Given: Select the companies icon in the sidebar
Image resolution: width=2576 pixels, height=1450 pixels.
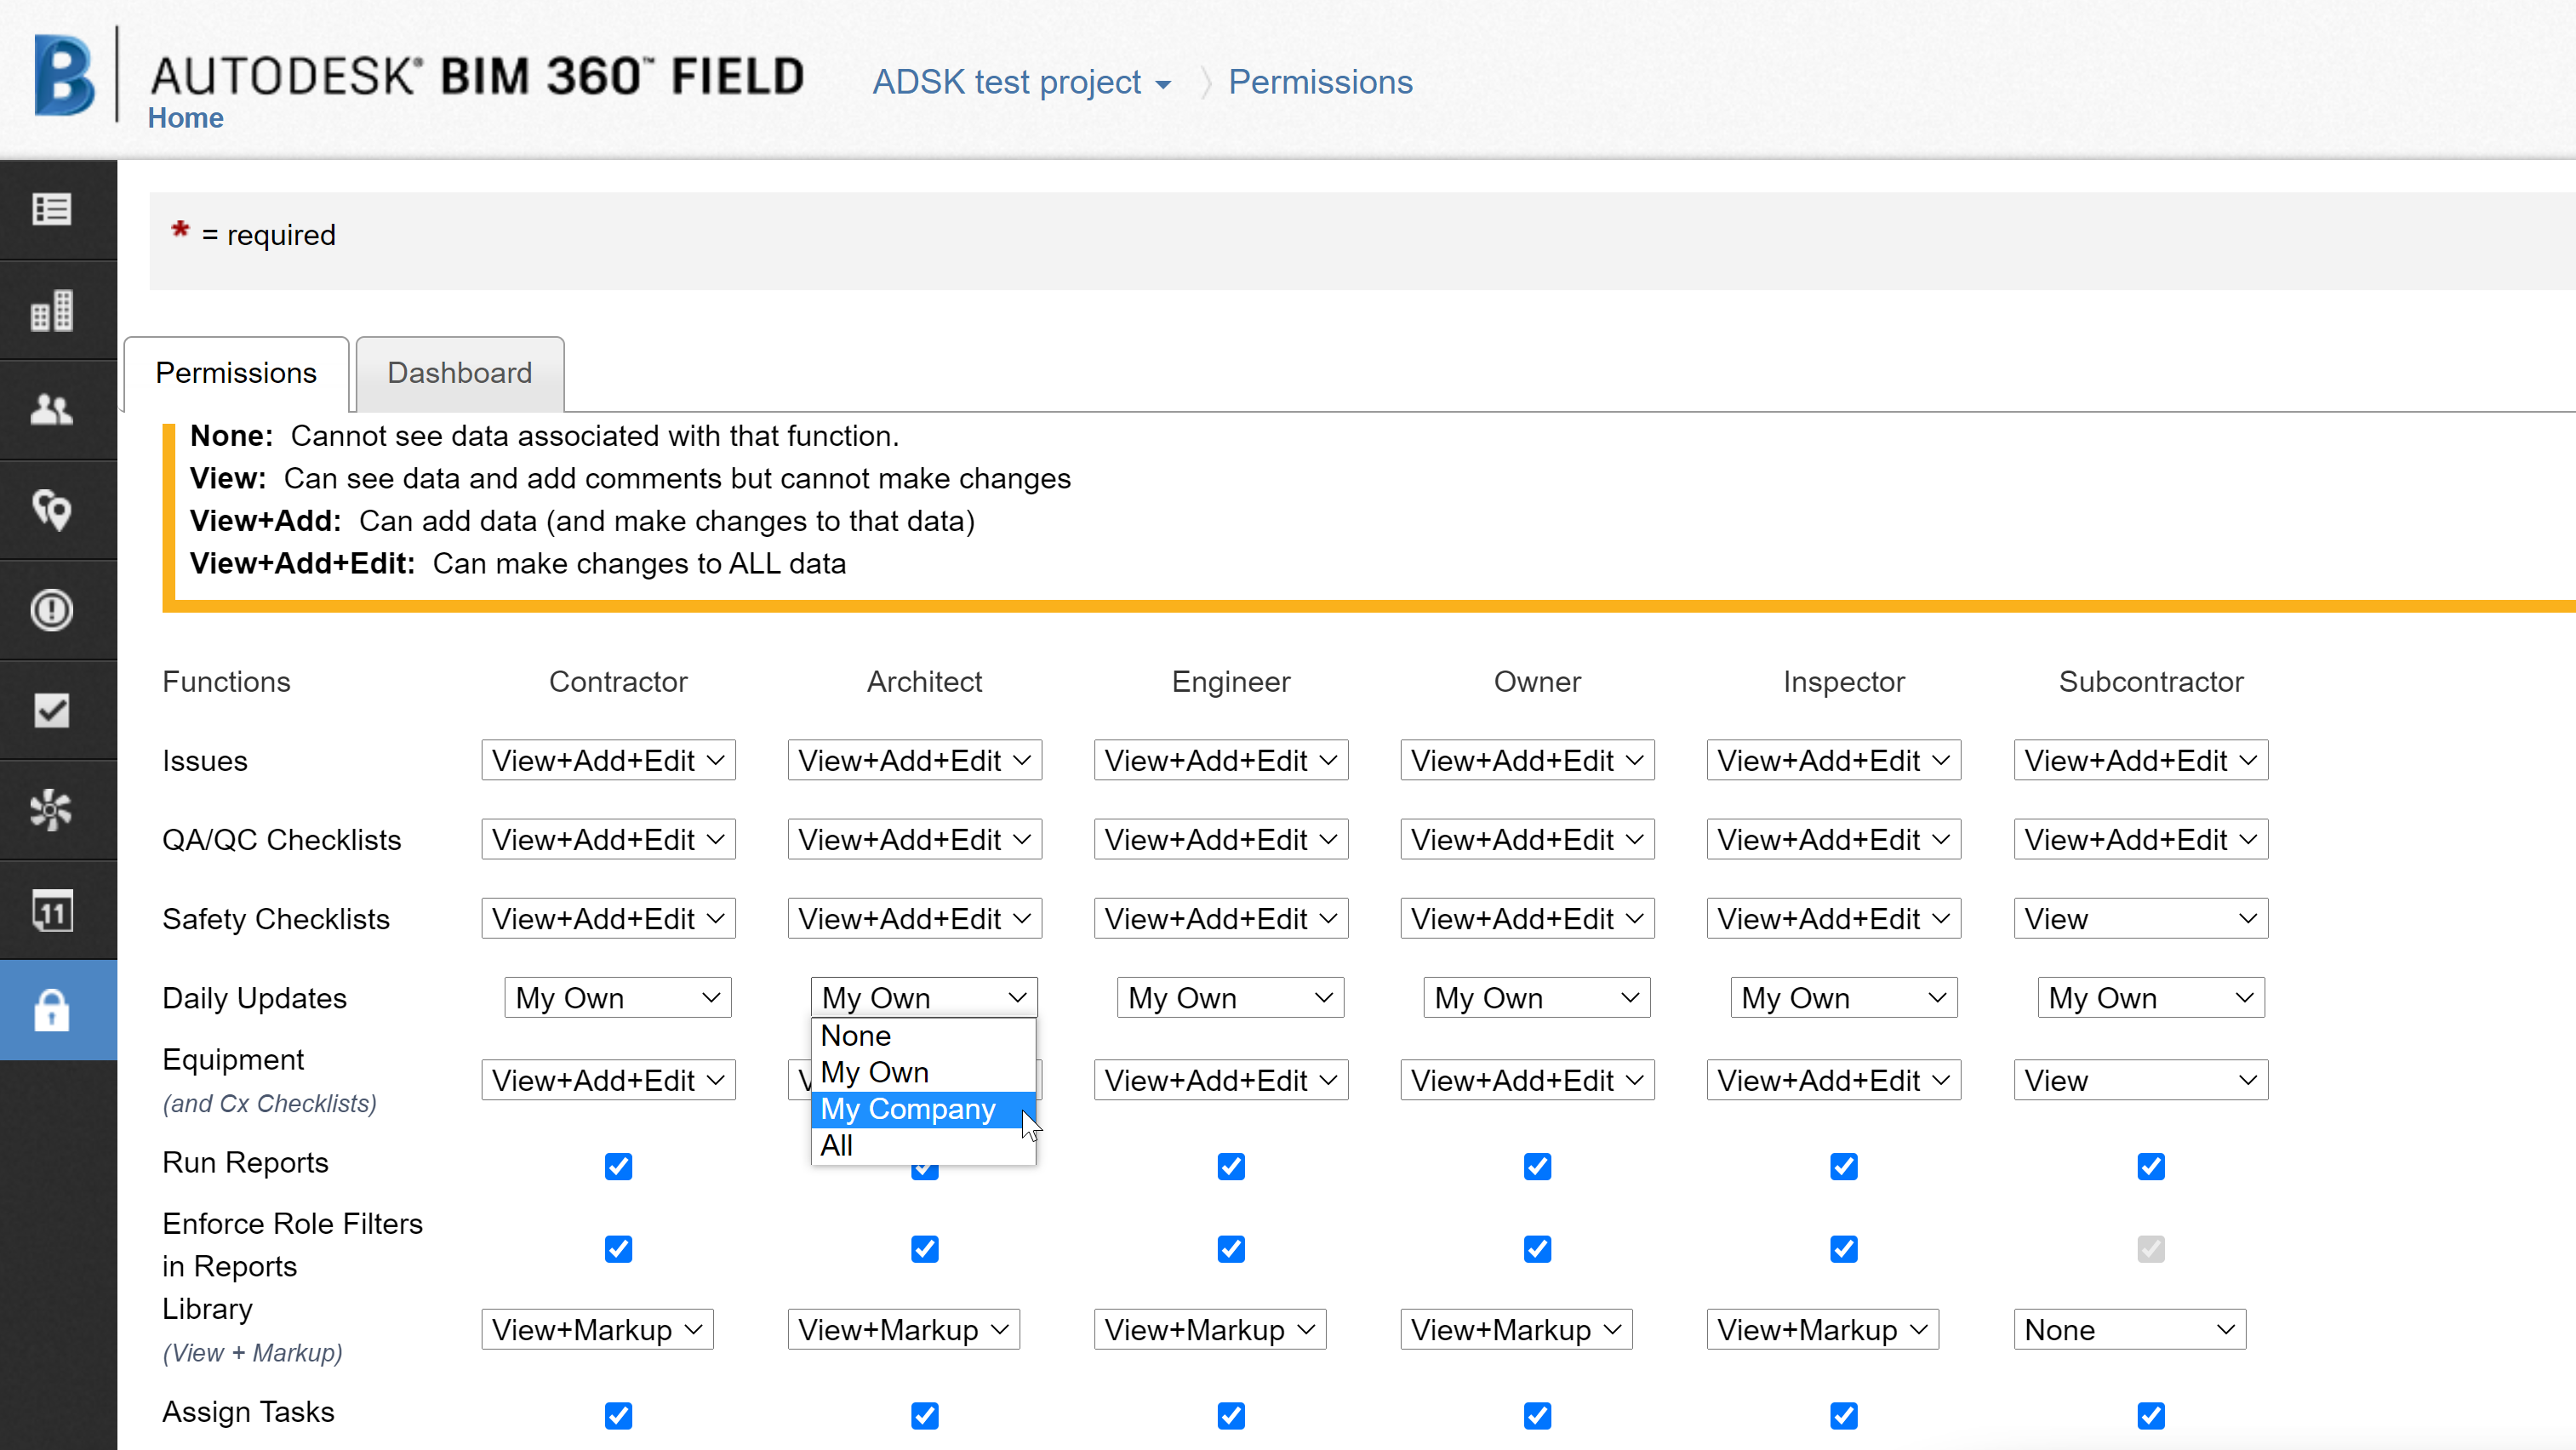Looking at the screenshot, I should pos(51,310).
